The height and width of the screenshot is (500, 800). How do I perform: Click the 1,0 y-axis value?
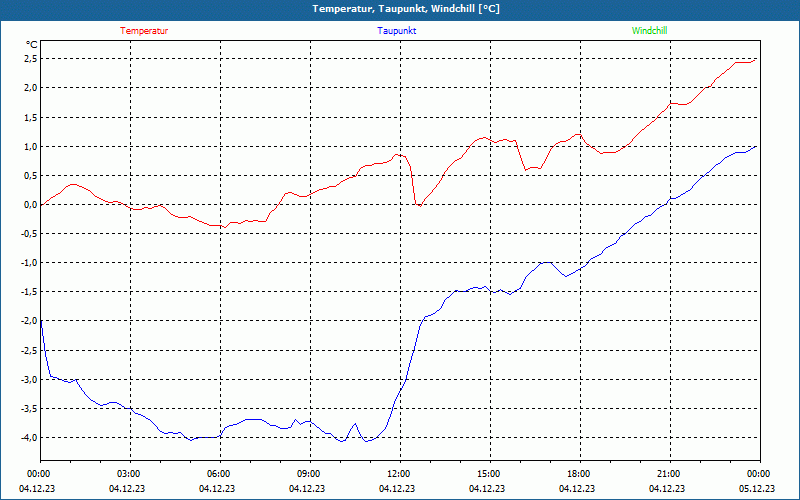pos(31,146)
